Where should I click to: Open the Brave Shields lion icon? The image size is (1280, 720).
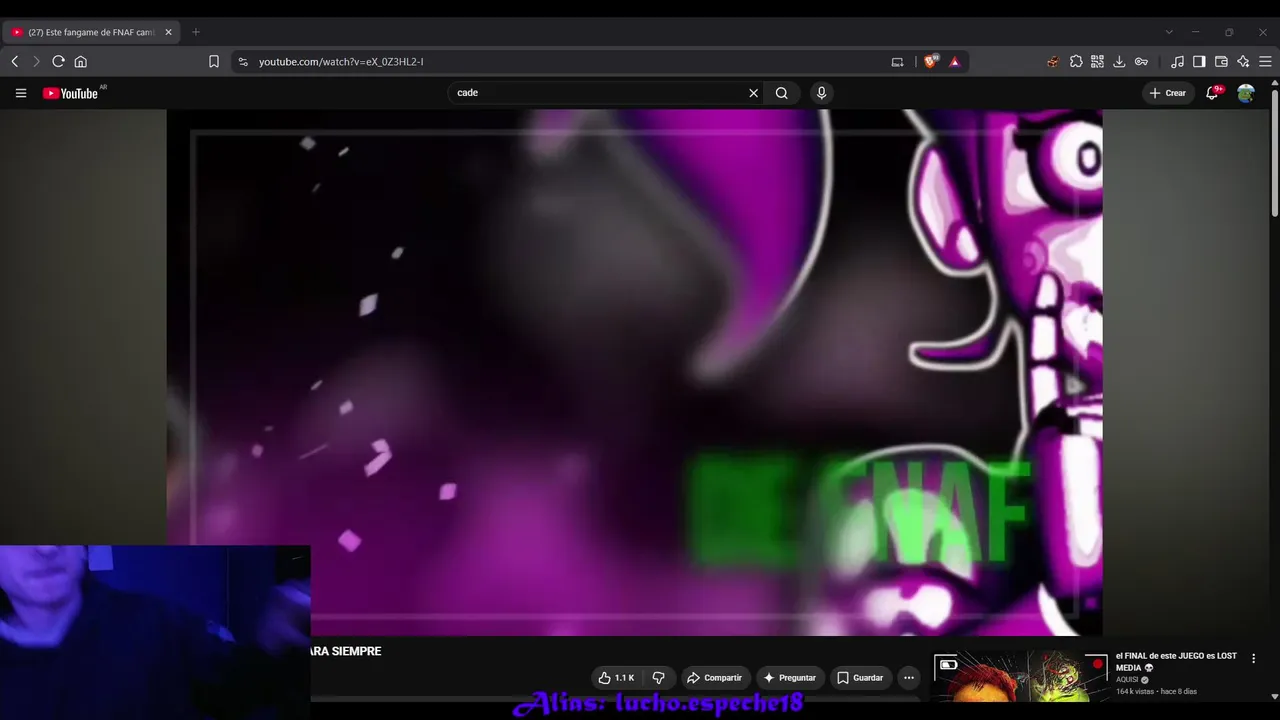click(931, 62)
